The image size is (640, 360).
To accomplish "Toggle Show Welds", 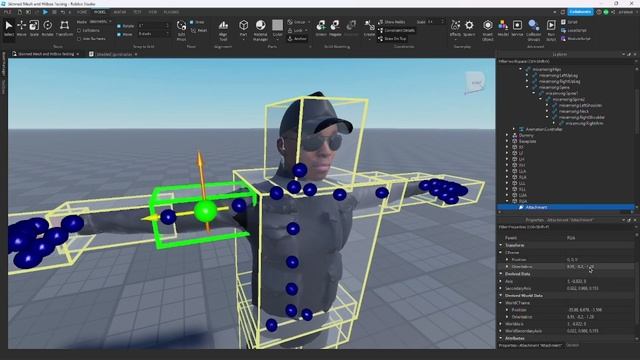I will tap(392, 22).
